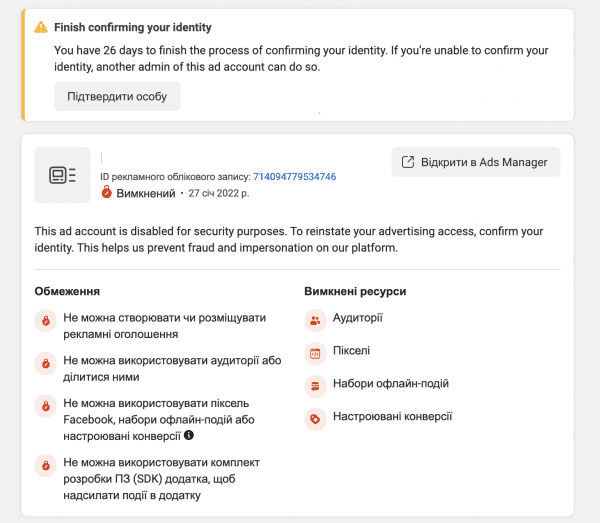Select the Набори офлайн-подій resource
This screenshot has height=523, width=600.
click(x=391, y=384)
